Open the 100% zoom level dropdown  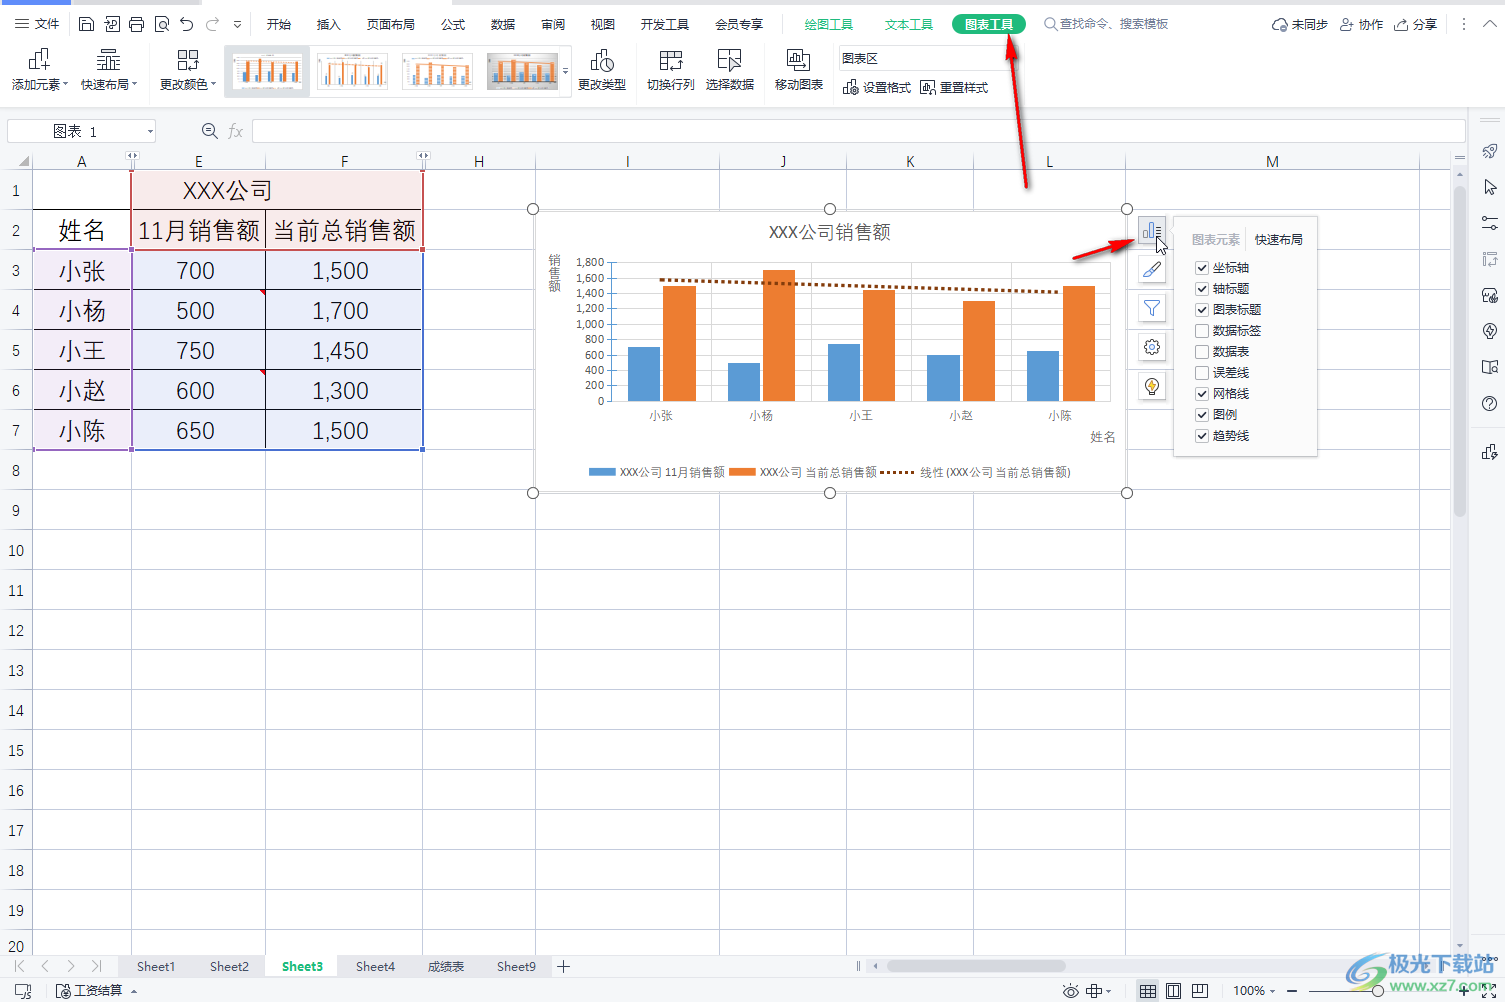tap(1254, 991)
